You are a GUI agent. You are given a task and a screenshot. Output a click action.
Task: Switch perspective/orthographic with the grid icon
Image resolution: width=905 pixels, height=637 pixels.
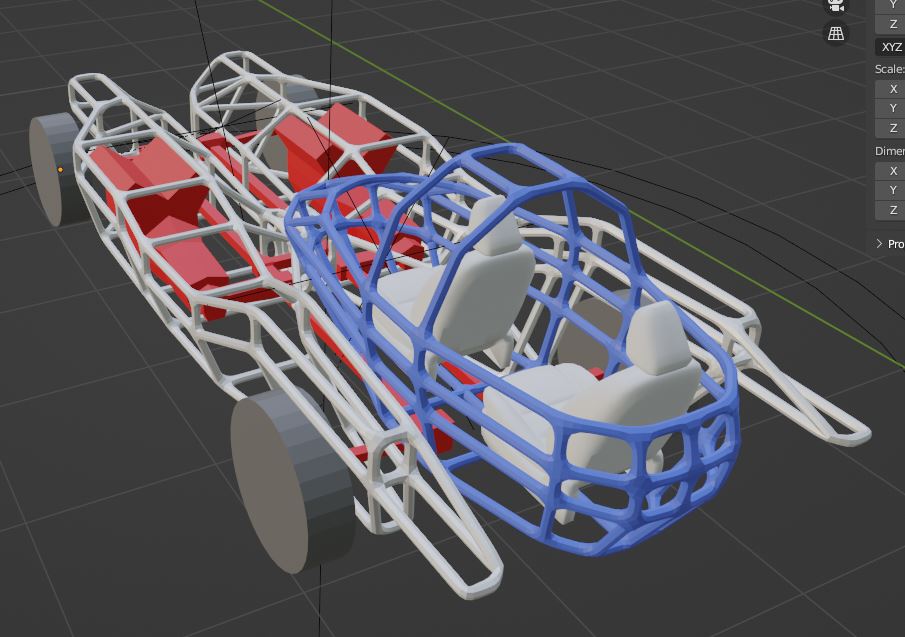pos(836,33)
